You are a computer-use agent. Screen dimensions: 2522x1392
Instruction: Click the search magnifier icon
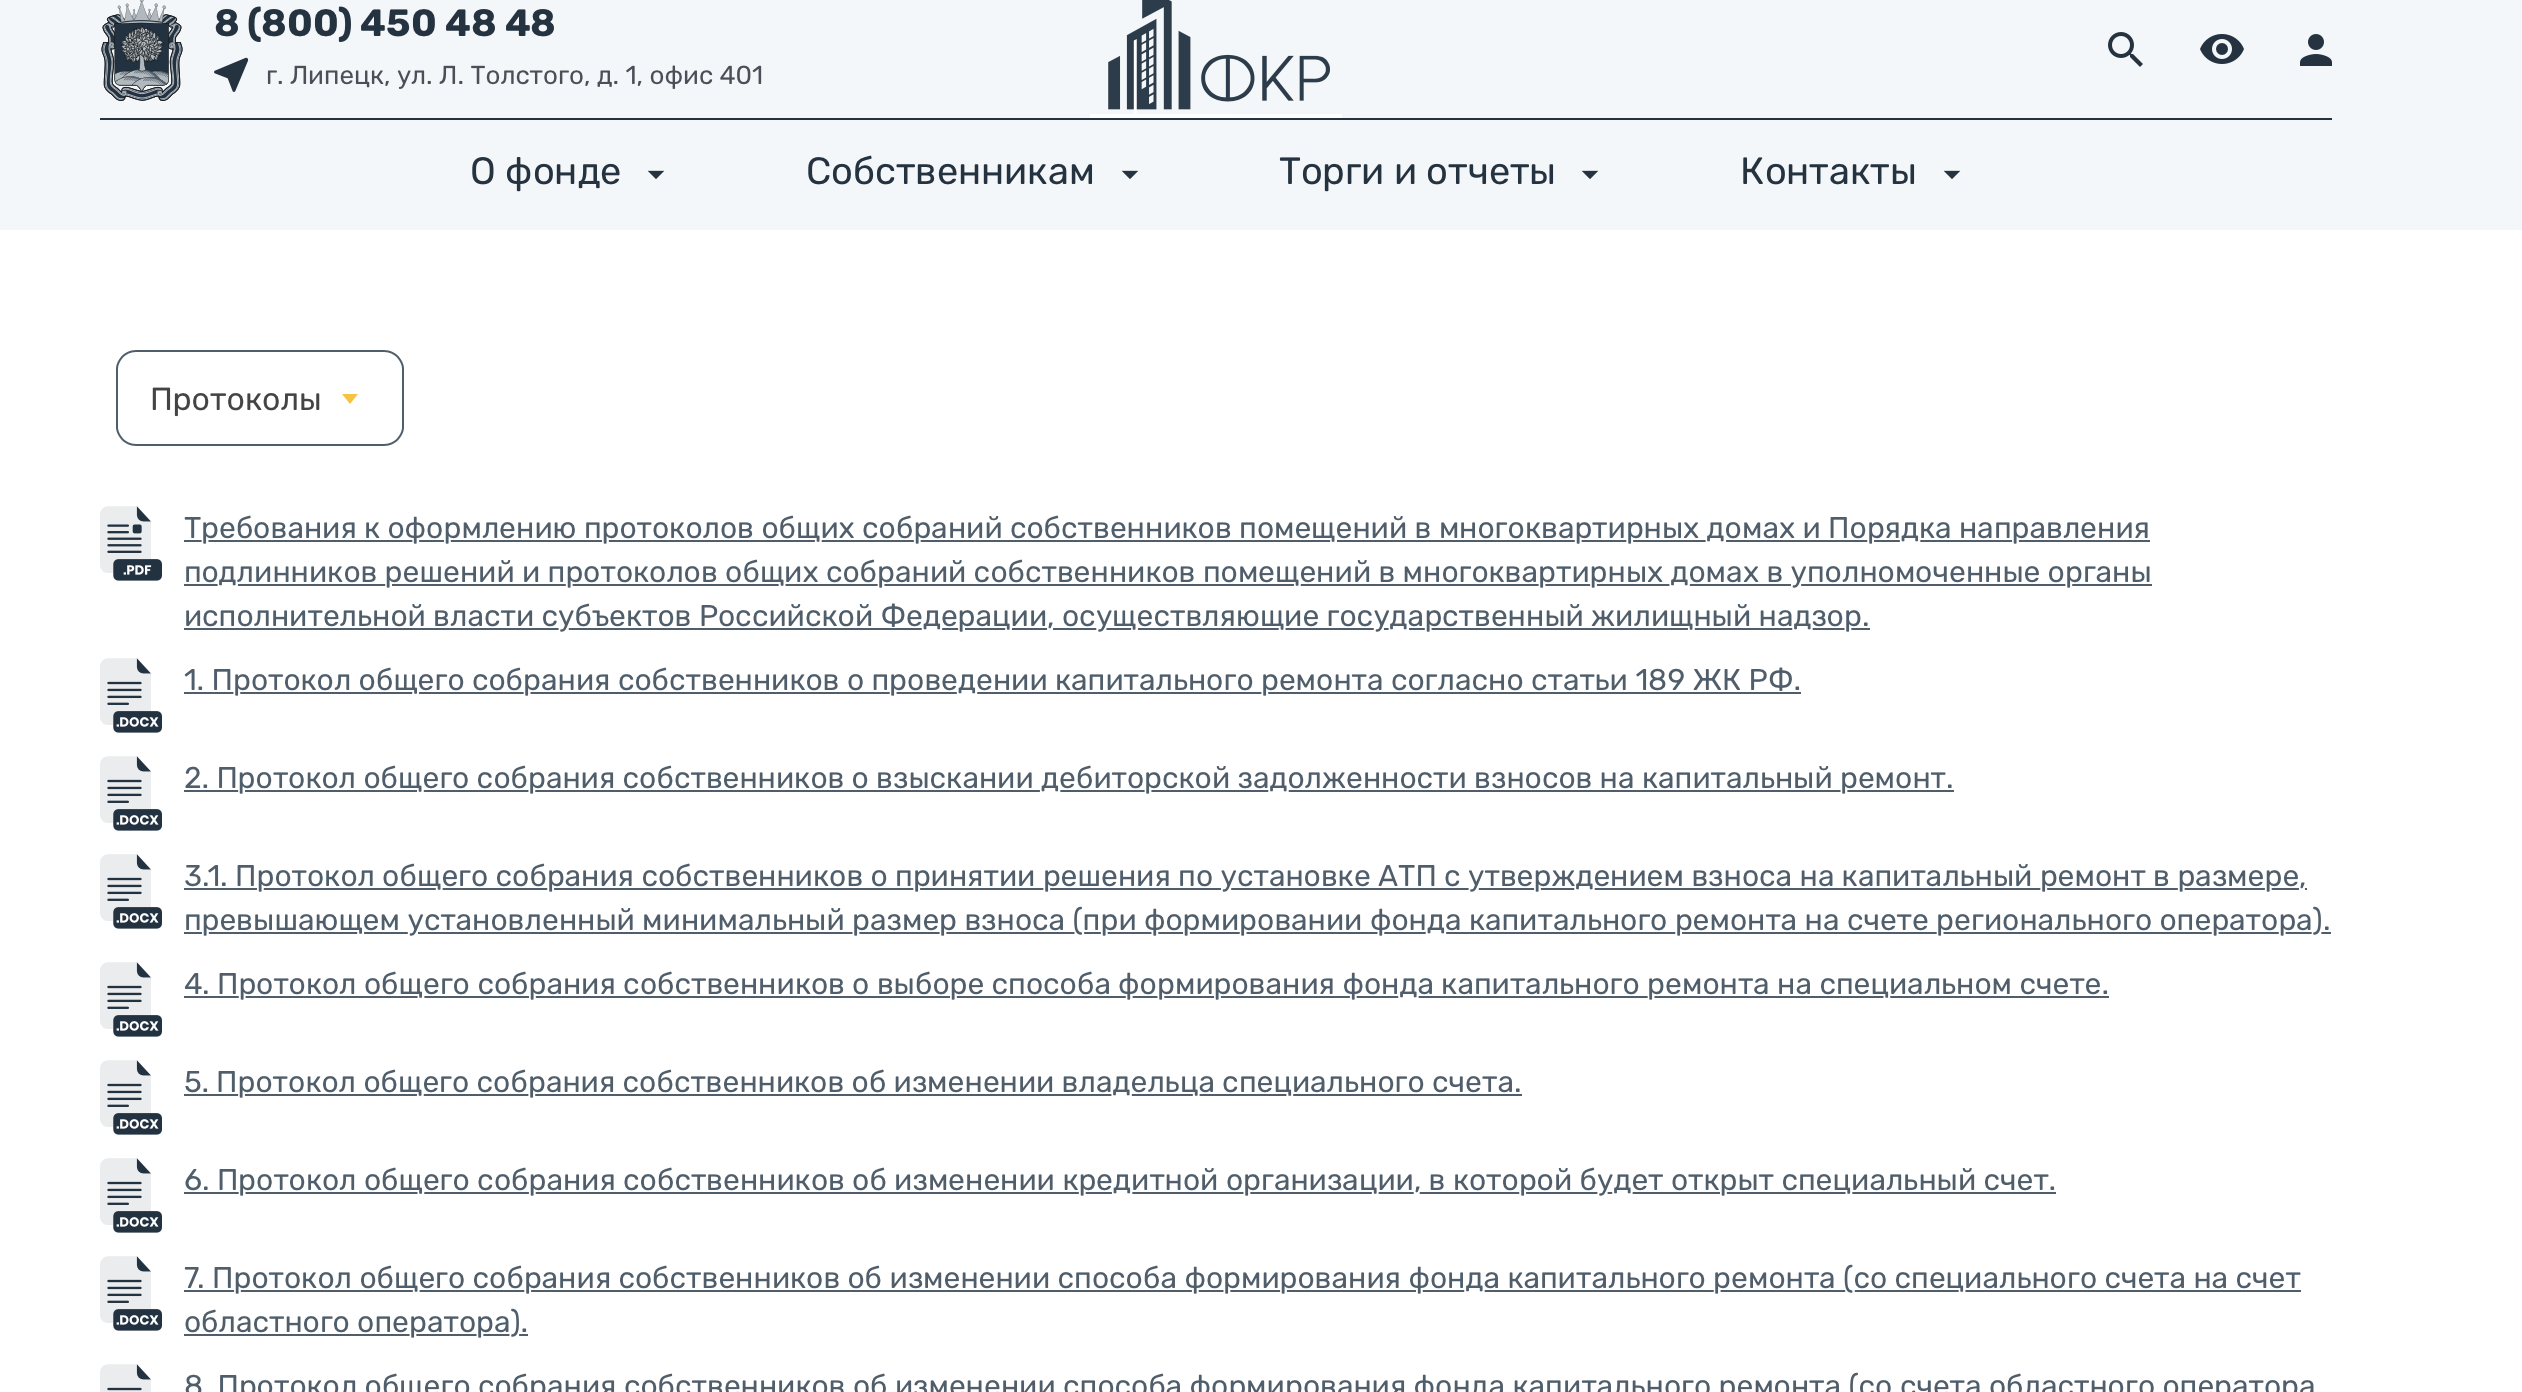[x=2125, y=49]
